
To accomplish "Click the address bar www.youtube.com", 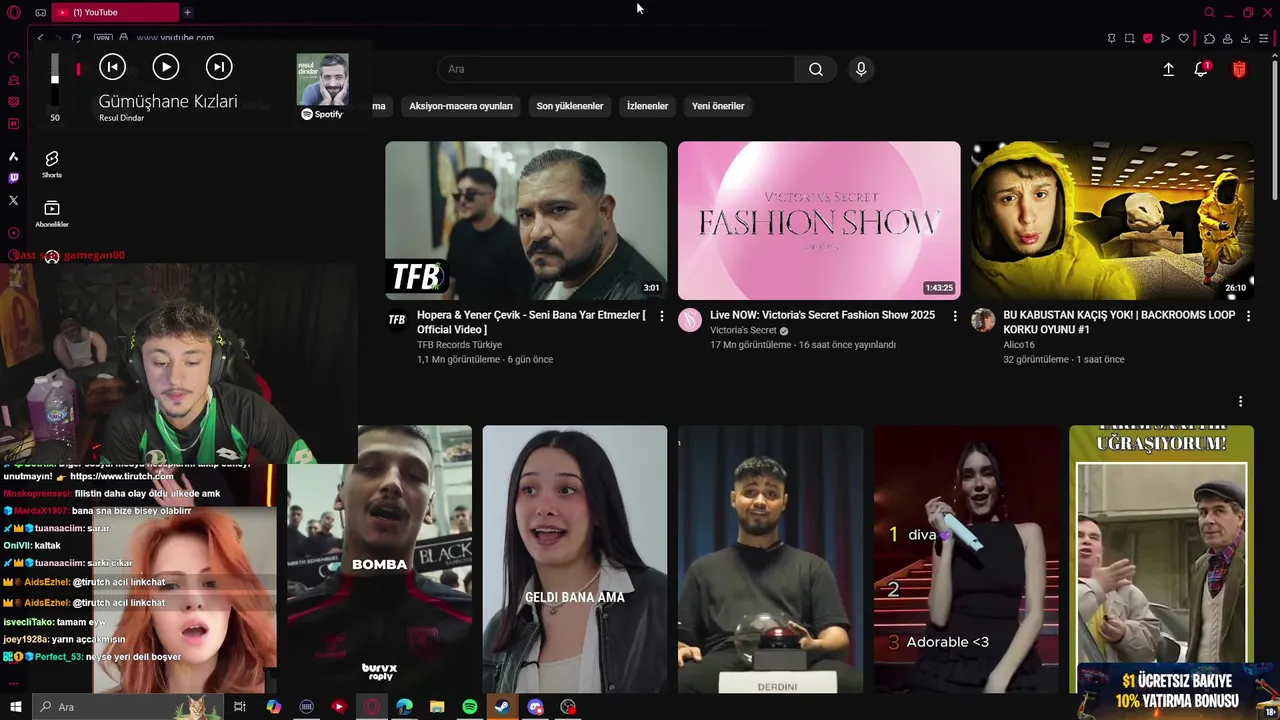I will [175, 38].
